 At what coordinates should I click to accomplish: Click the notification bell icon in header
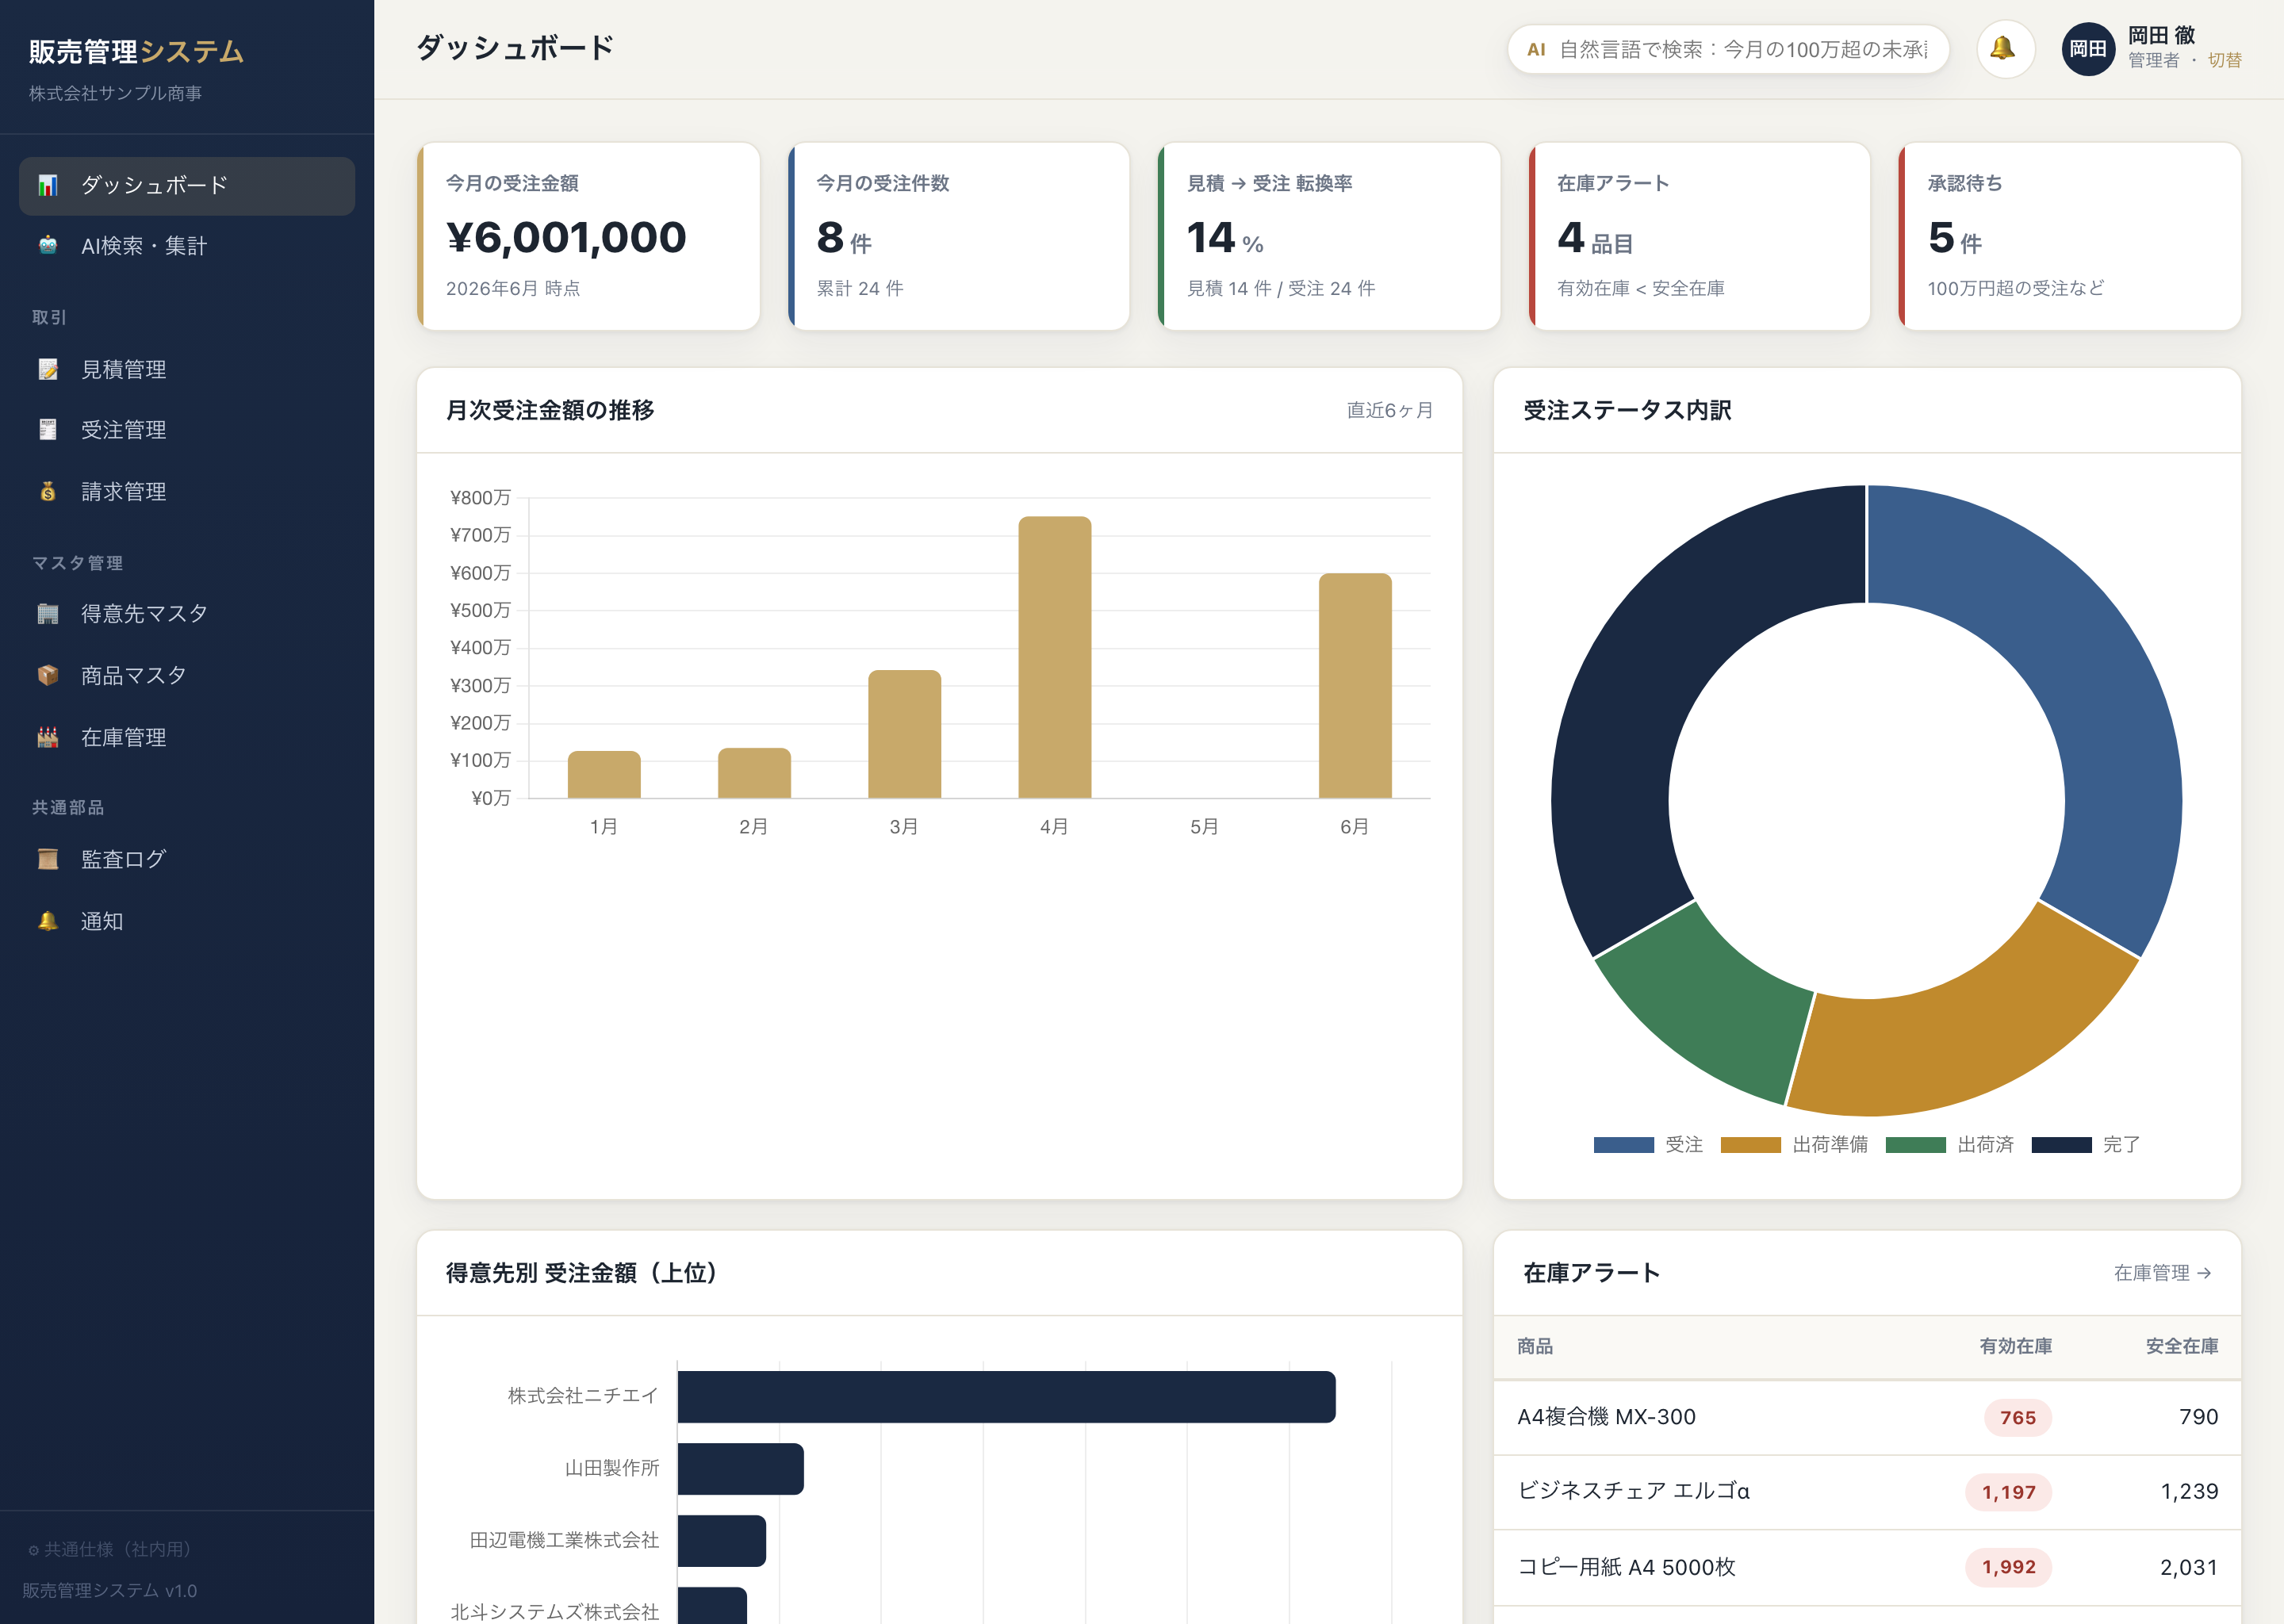coord(2005,48)
